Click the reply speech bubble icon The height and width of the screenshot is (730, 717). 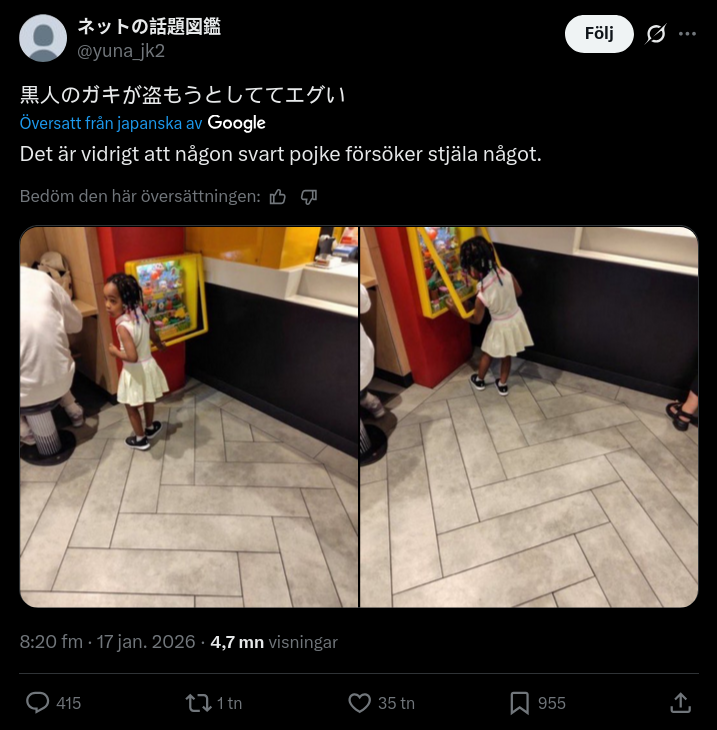coord(37,703)
